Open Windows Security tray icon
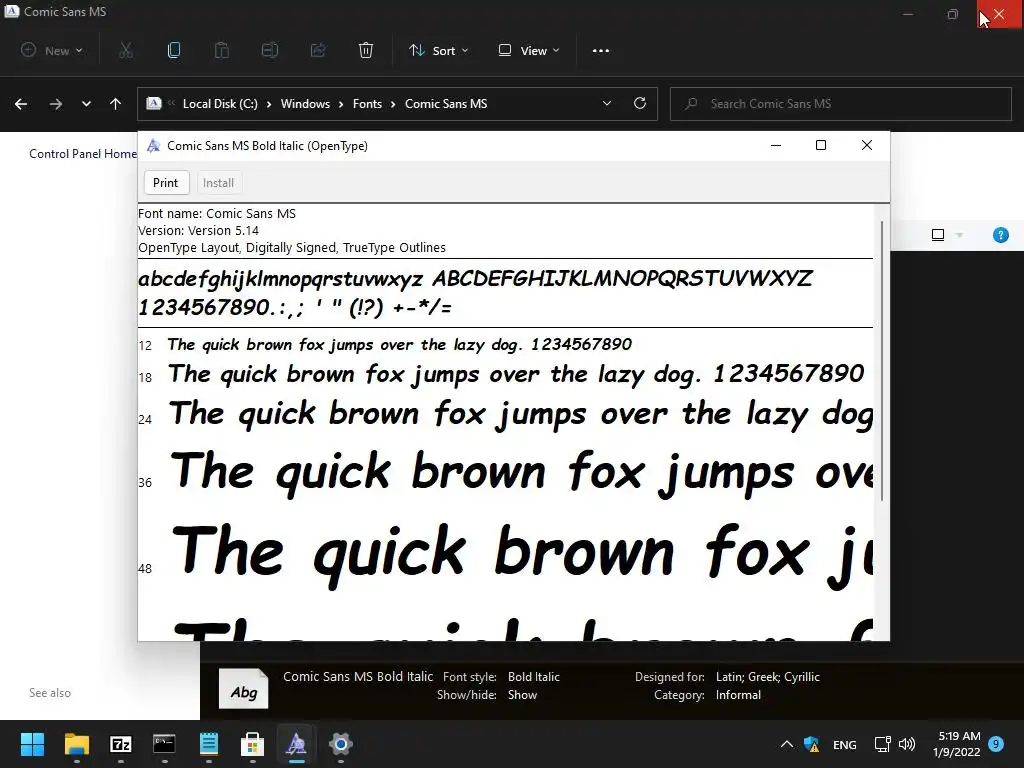Image resolution: width=1024 pixels, height=768 pixels. [x=812, y=744]
